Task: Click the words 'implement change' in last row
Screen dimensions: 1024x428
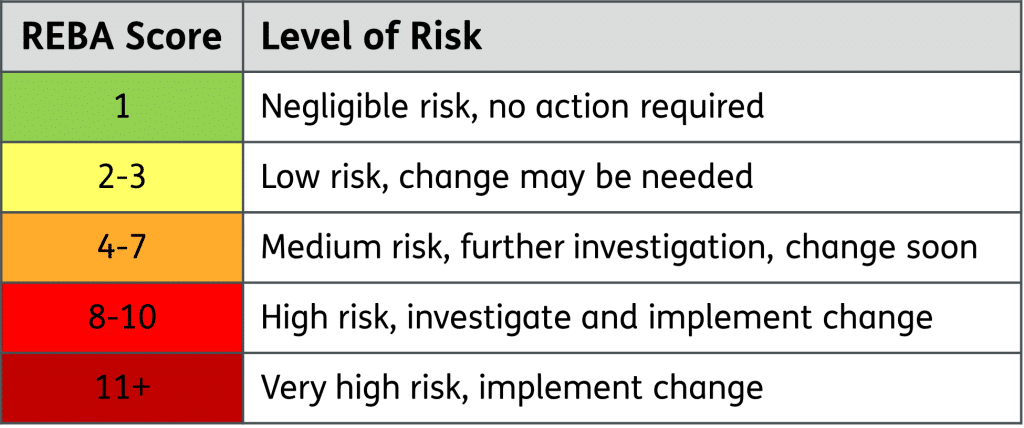Action: (620, 388)
